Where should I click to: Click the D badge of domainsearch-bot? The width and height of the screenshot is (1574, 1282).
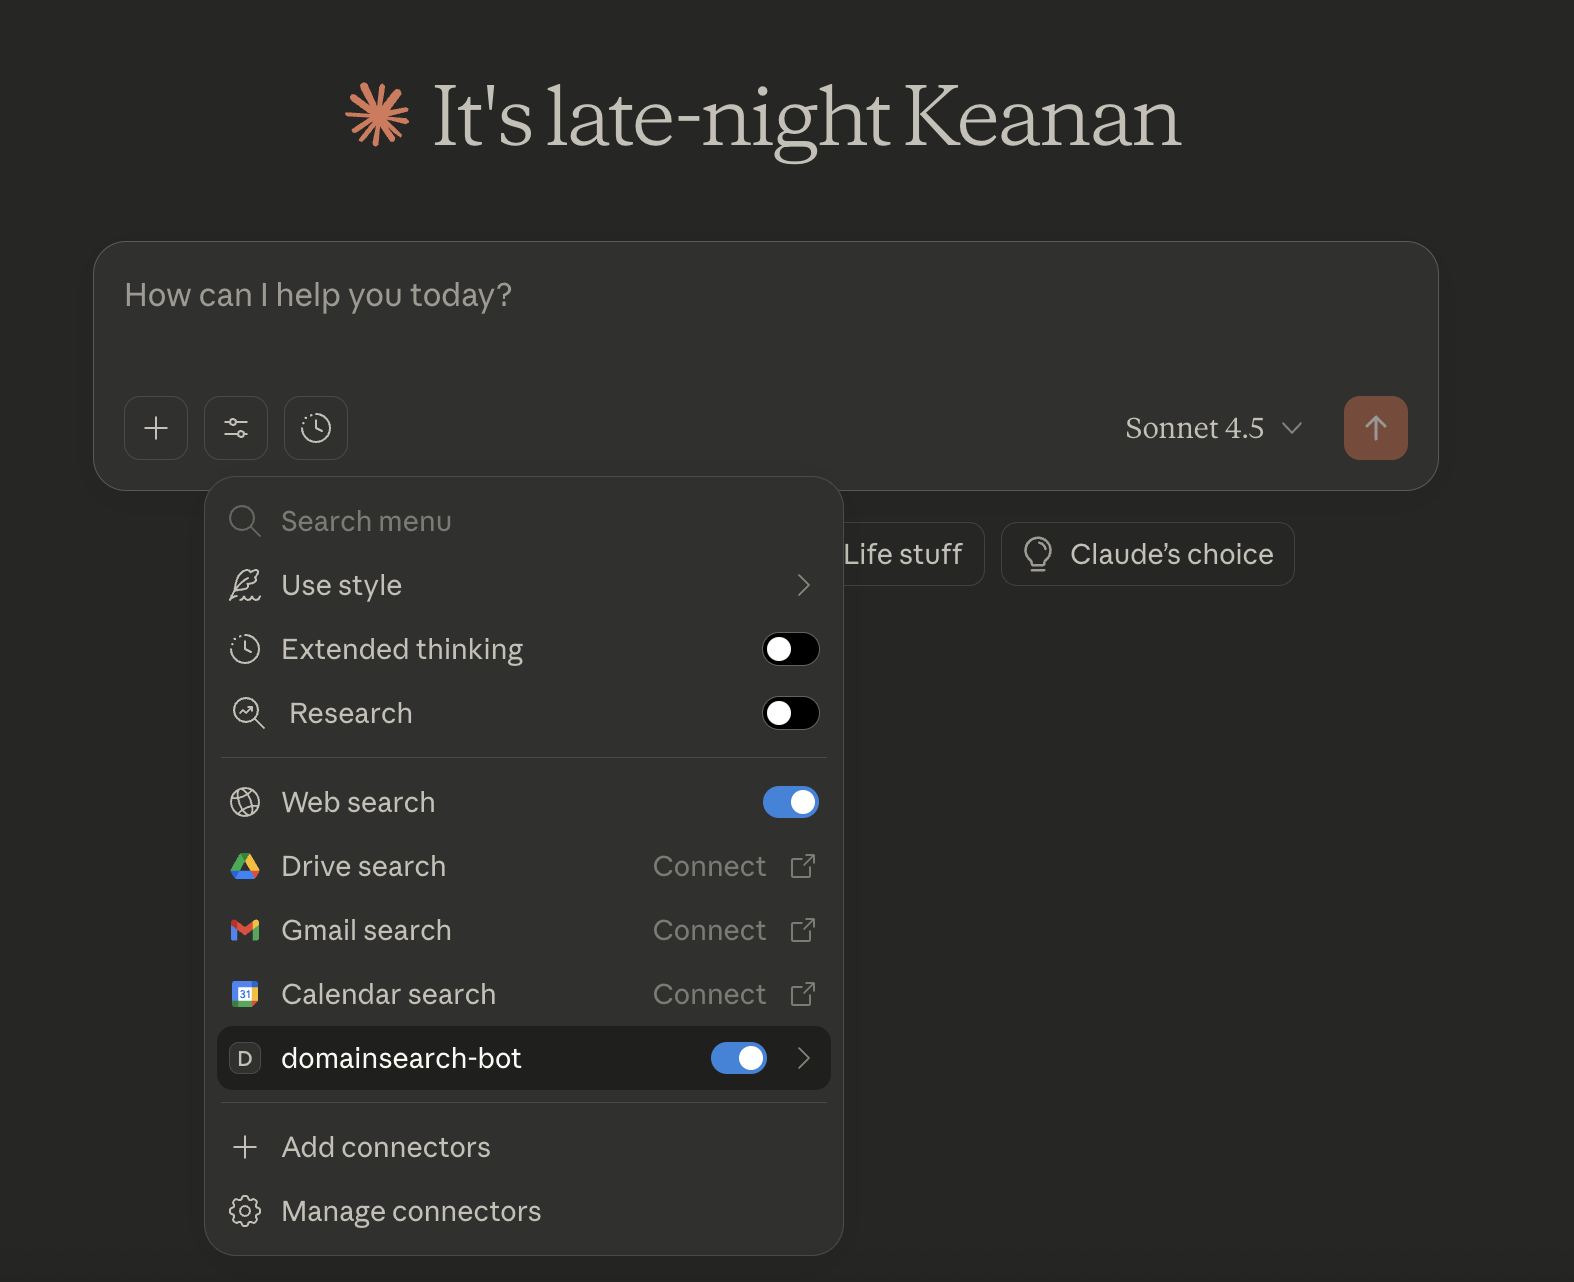(245, 1058)
